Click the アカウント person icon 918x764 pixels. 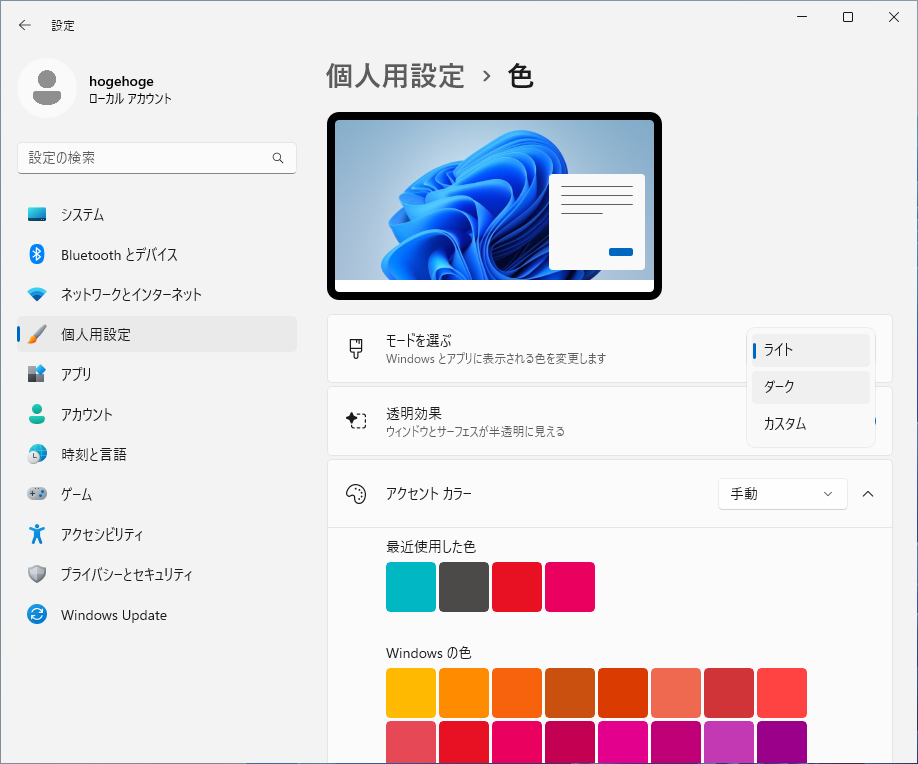point(37,414)
